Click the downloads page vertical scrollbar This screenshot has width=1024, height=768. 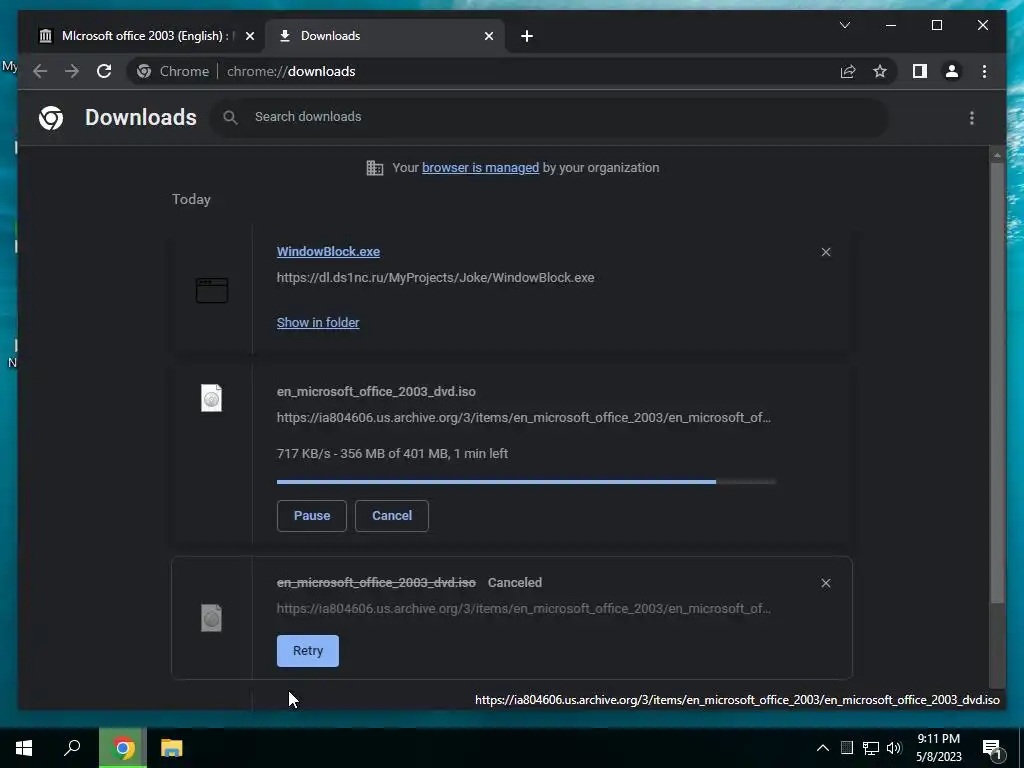997,385
